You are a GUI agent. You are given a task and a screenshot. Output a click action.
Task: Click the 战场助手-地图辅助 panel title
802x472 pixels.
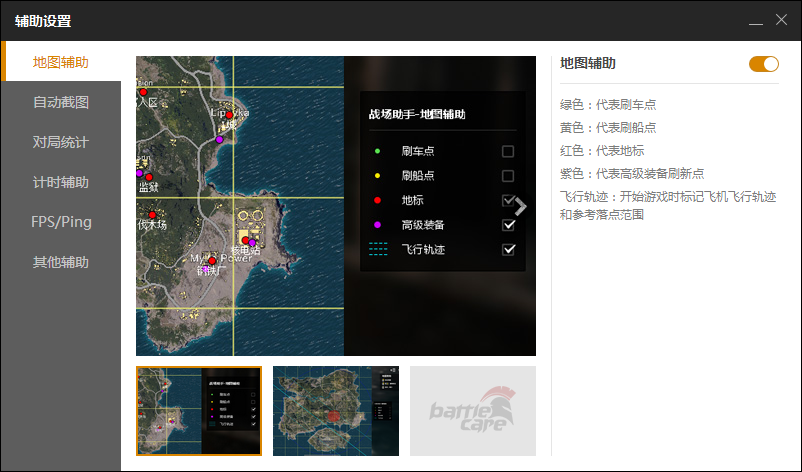(417, 114)
